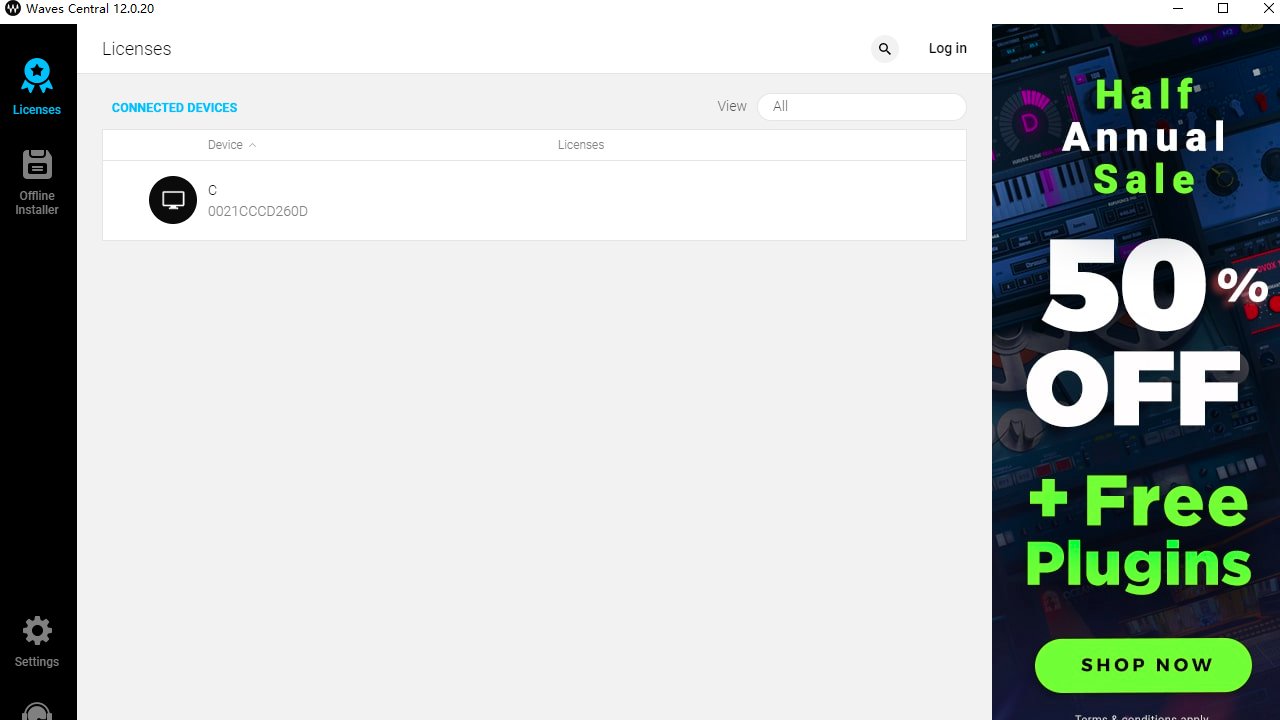1280x720 pixels.
Task: Click the Waves logo in the title bar
Action: [13, 9]
